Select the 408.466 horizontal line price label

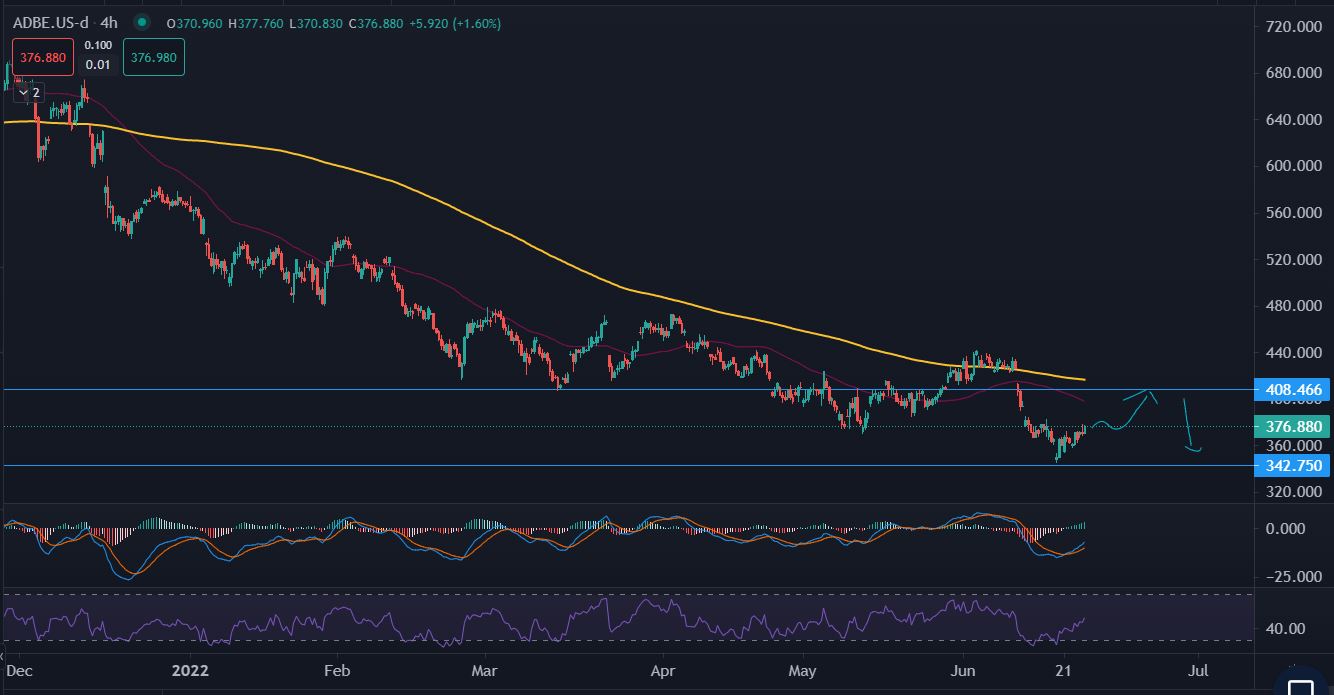1293,390
